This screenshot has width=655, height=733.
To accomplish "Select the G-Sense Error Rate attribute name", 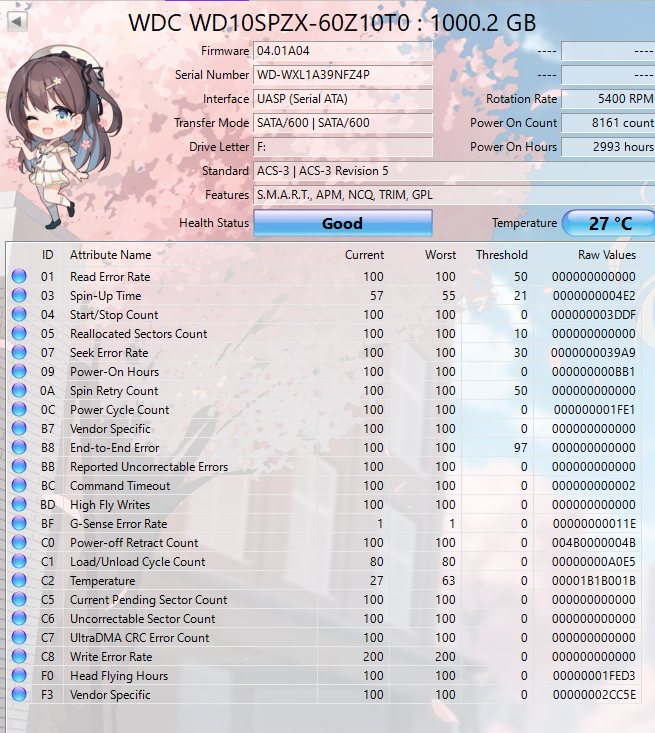I will coord(119,524).
